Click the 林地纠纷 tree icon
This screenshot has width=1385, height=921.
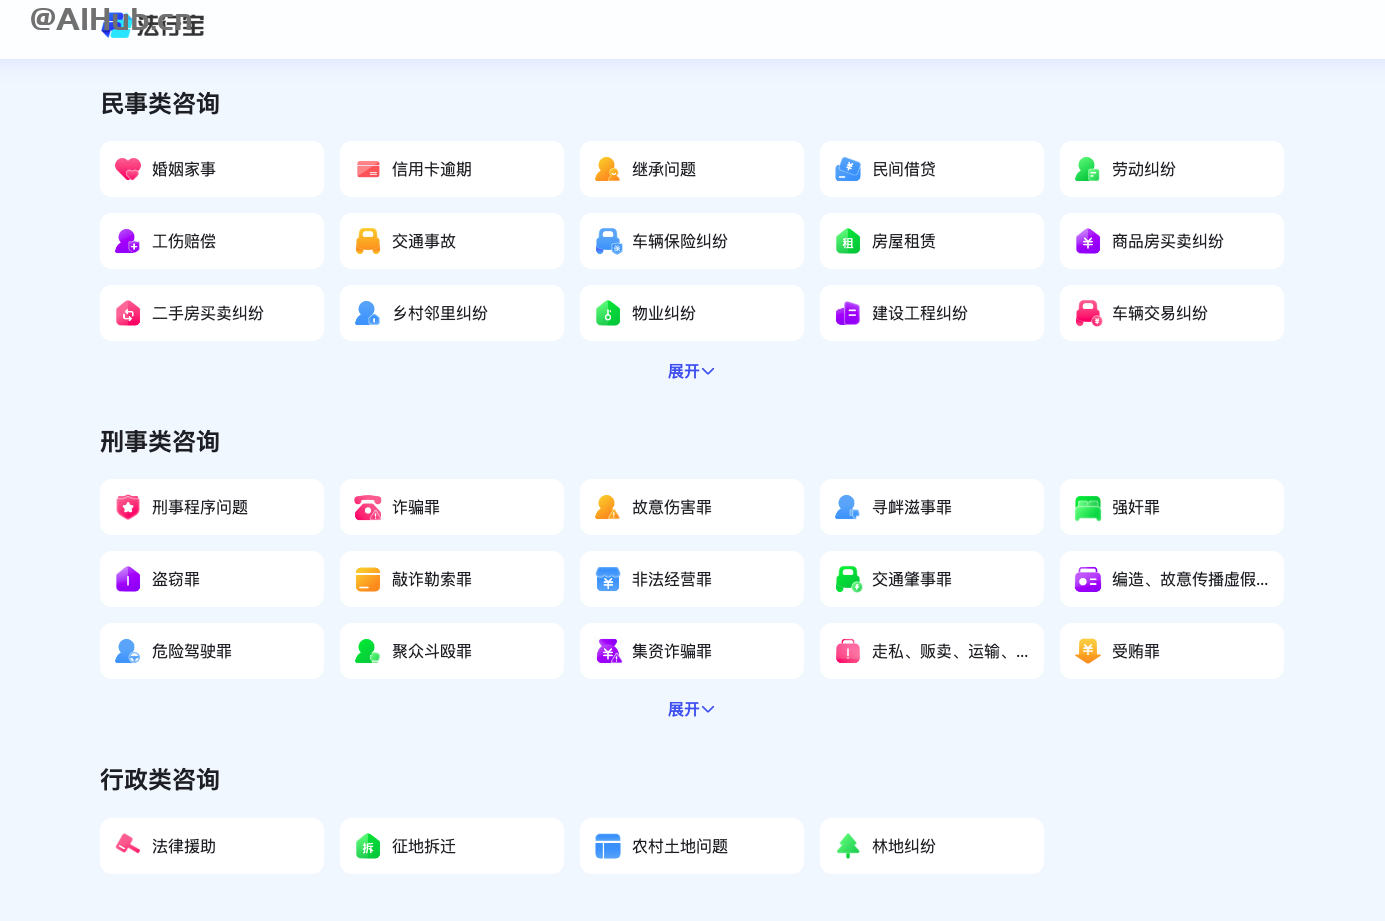(x=848, y=846)
